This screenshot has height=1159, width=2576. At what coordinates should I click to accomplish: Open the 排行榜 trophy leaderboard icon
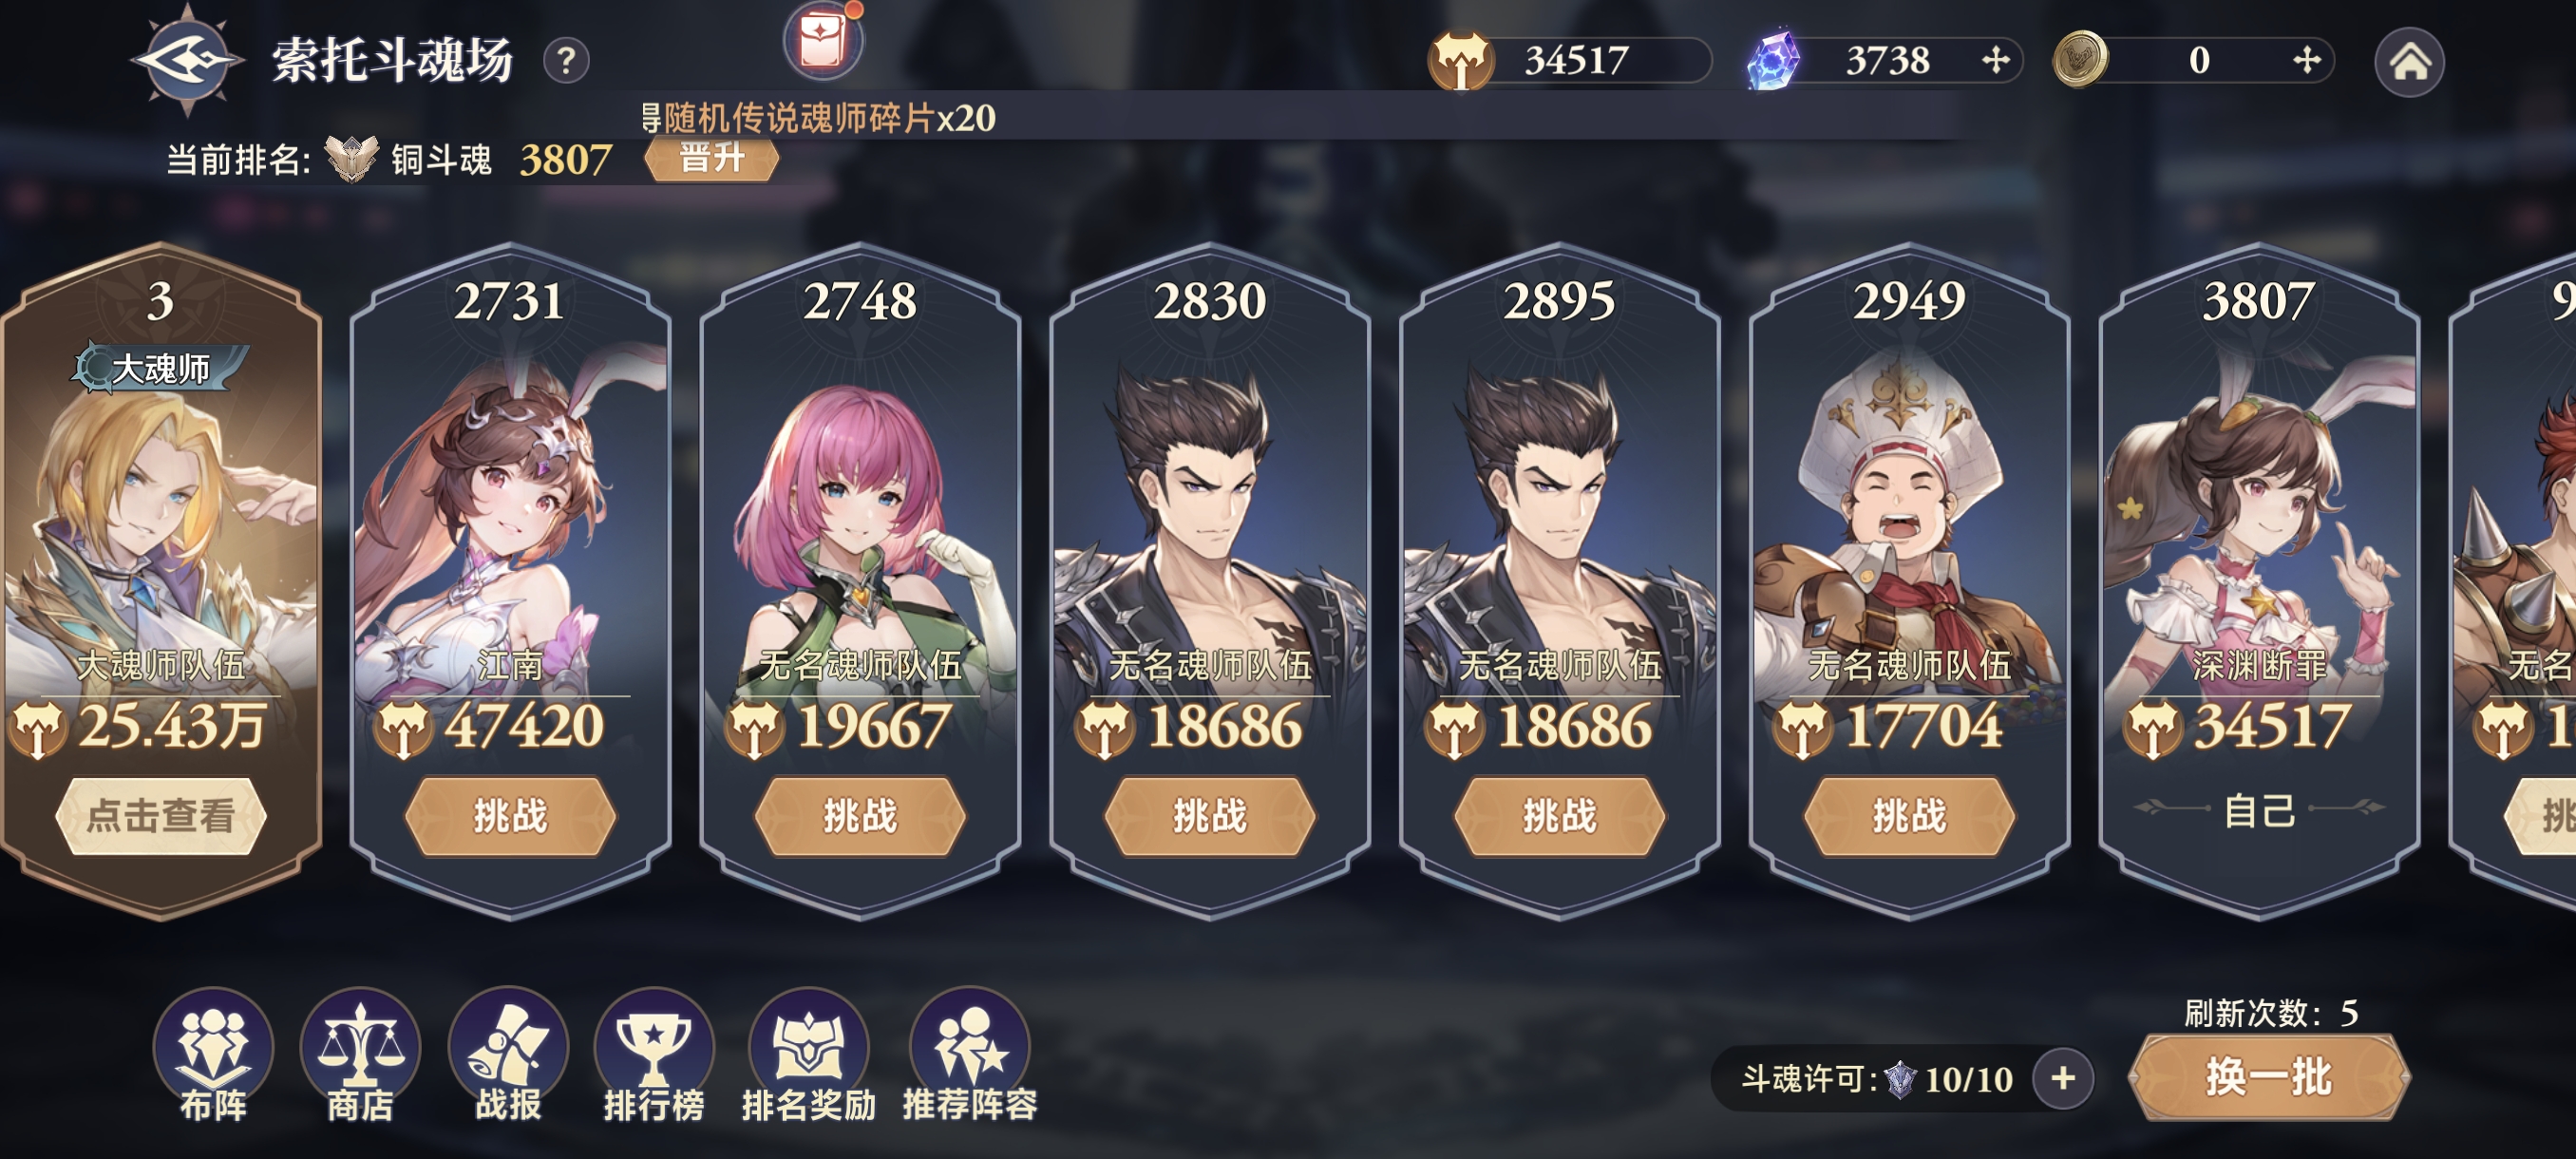point(654,1055)
